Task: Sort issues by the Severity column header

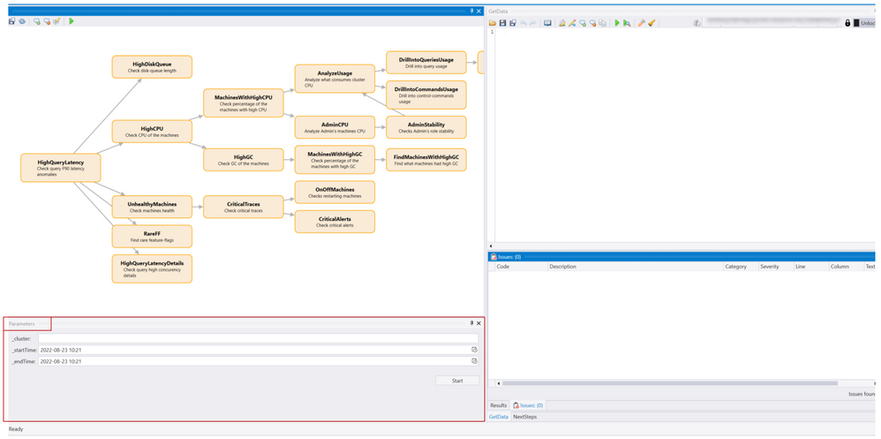Action: coord(770,267)
